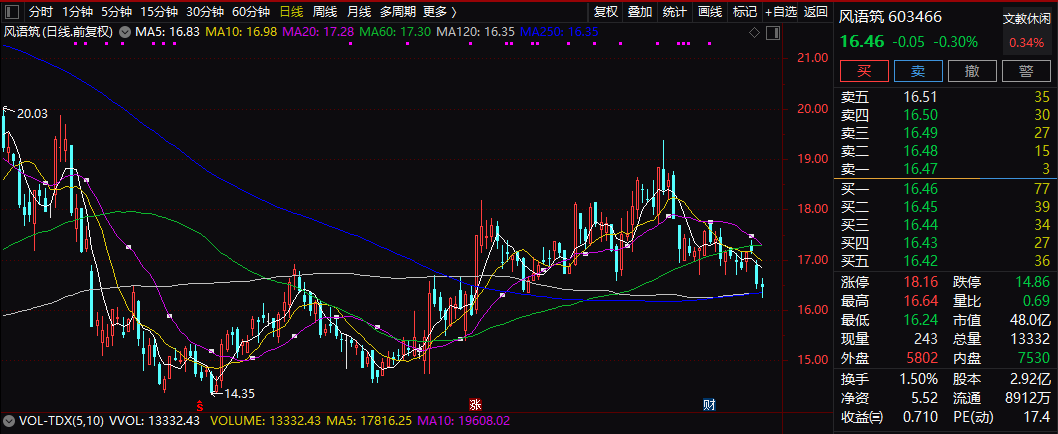
Task: Click the red 买 buy button
Action: click(x=864, y=71)
